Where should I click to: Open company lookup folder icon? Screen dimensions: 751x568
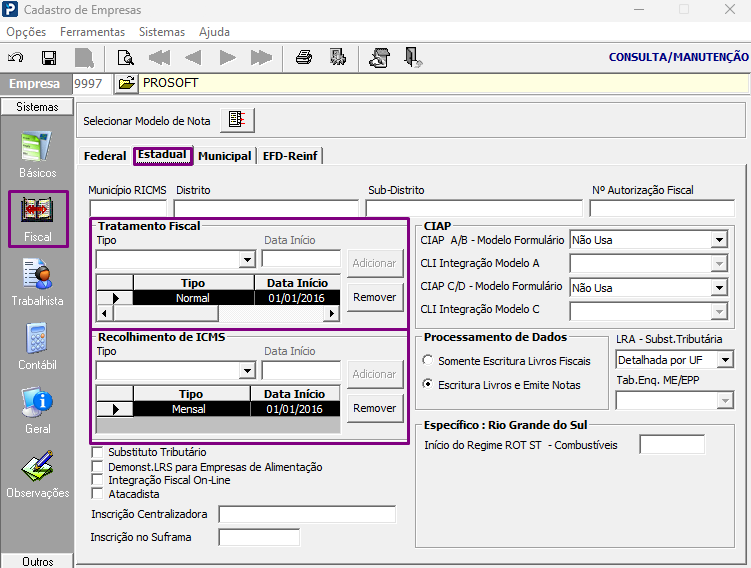[126, 83]
